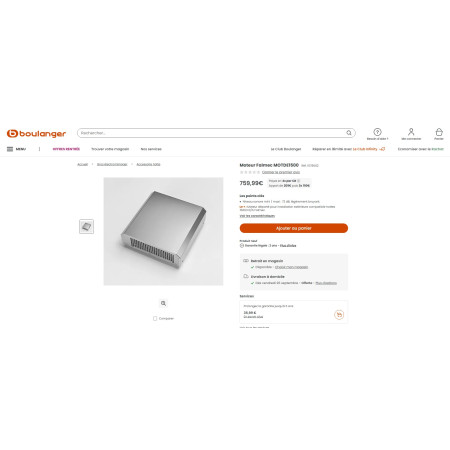
Task: Click the star rating review link
Action: (281, 172)
